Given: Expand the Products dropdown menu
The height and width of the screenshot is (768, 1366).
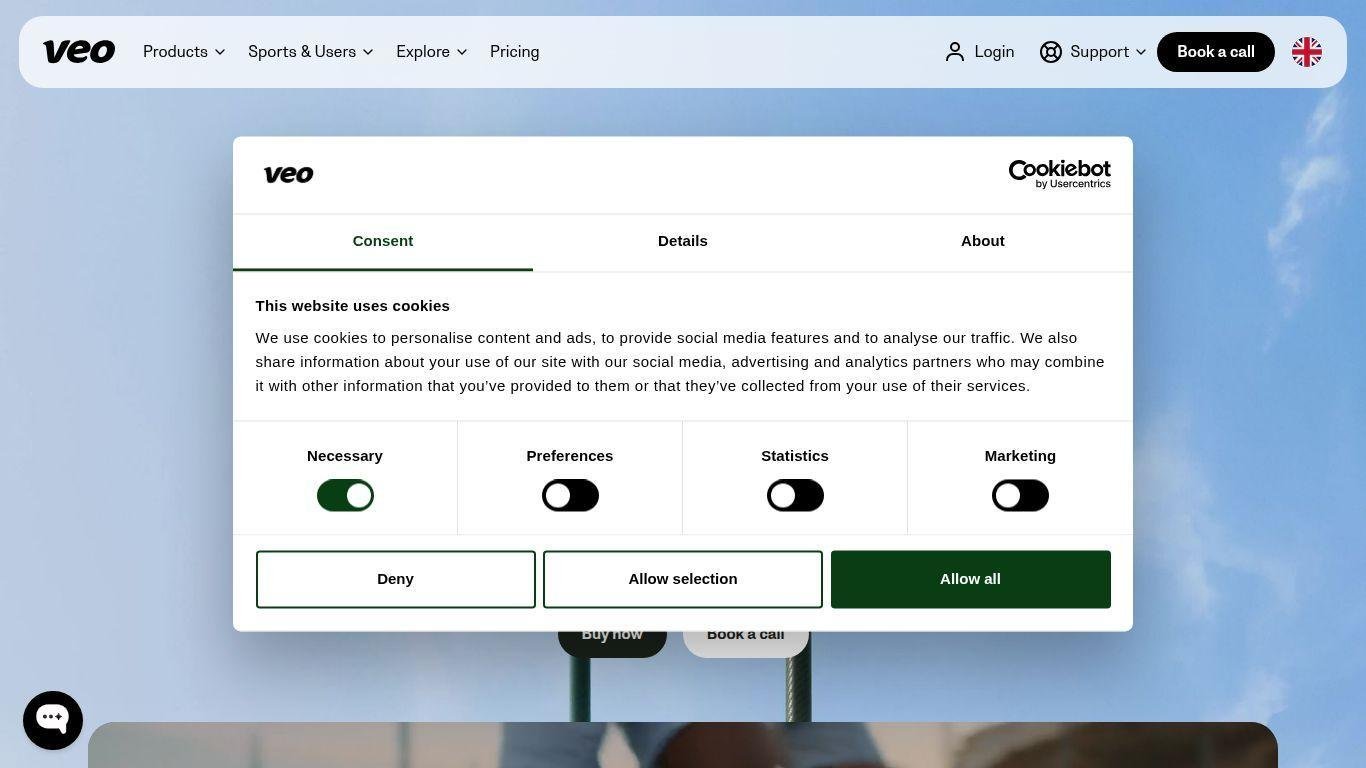Looking at the screenshot, I should pos(184,52).
